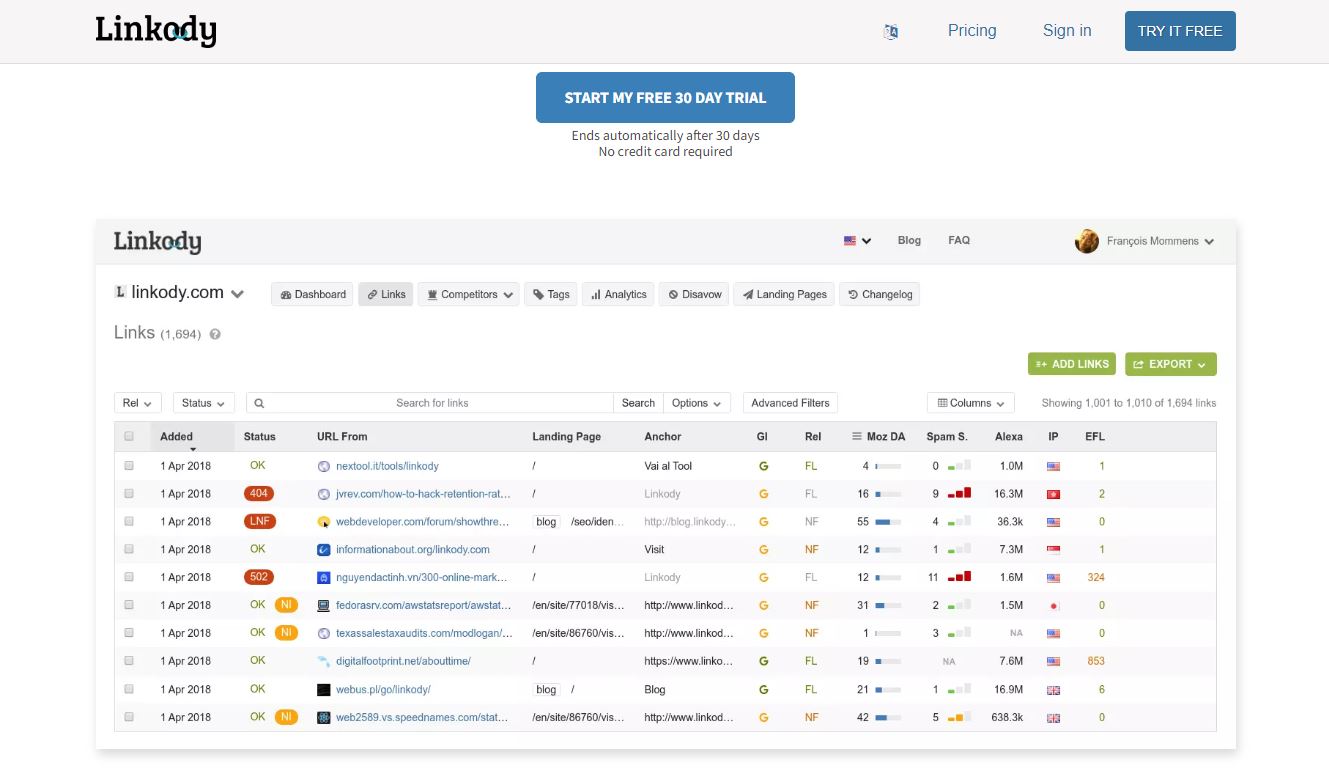Click the ADD LINKS button
Image resolution: width=1329 pixels, height=779 pixels.
(1072, 364)
